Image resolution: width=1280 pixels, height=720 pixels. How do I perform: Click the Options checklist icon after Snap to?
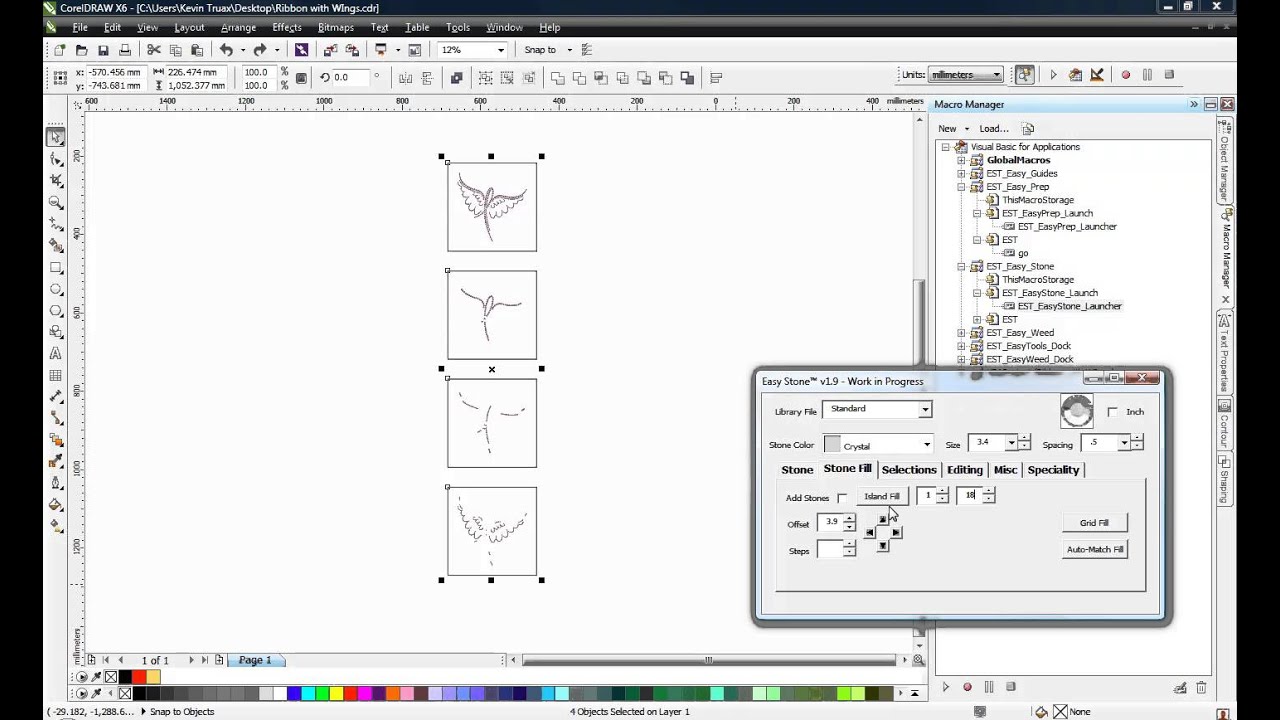(x=587, y=50)
